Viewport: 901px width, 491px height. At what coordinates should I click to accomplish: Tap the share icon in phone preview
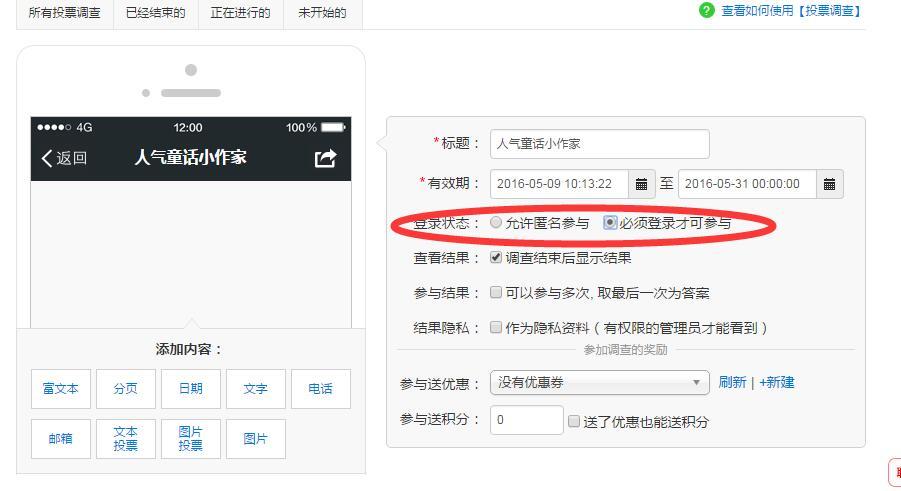[x=325, y=158]
